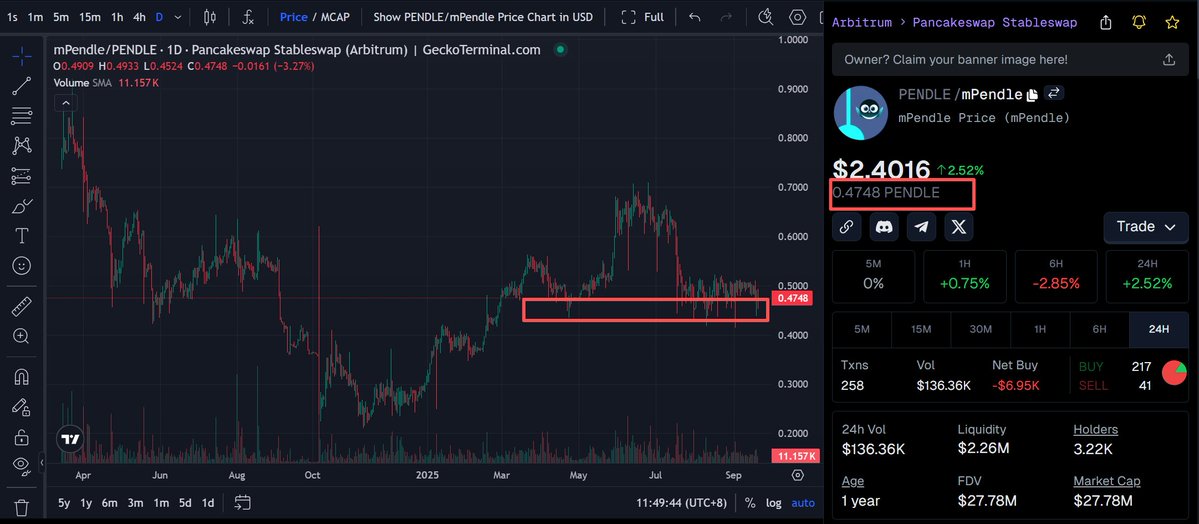
Task: Select the D daily interval
Action: (x=159, y=17)
